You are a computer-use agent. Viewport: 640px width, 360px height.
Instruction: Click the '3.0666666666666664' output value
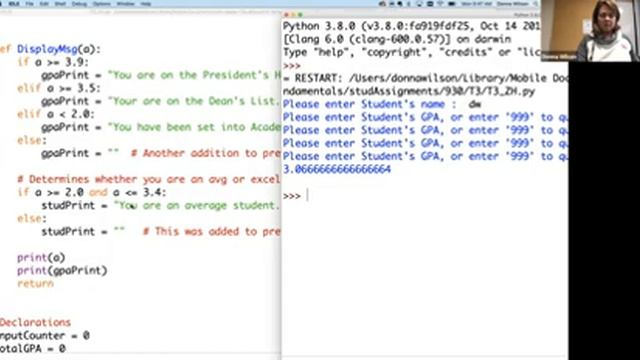[x=337, y=169]
